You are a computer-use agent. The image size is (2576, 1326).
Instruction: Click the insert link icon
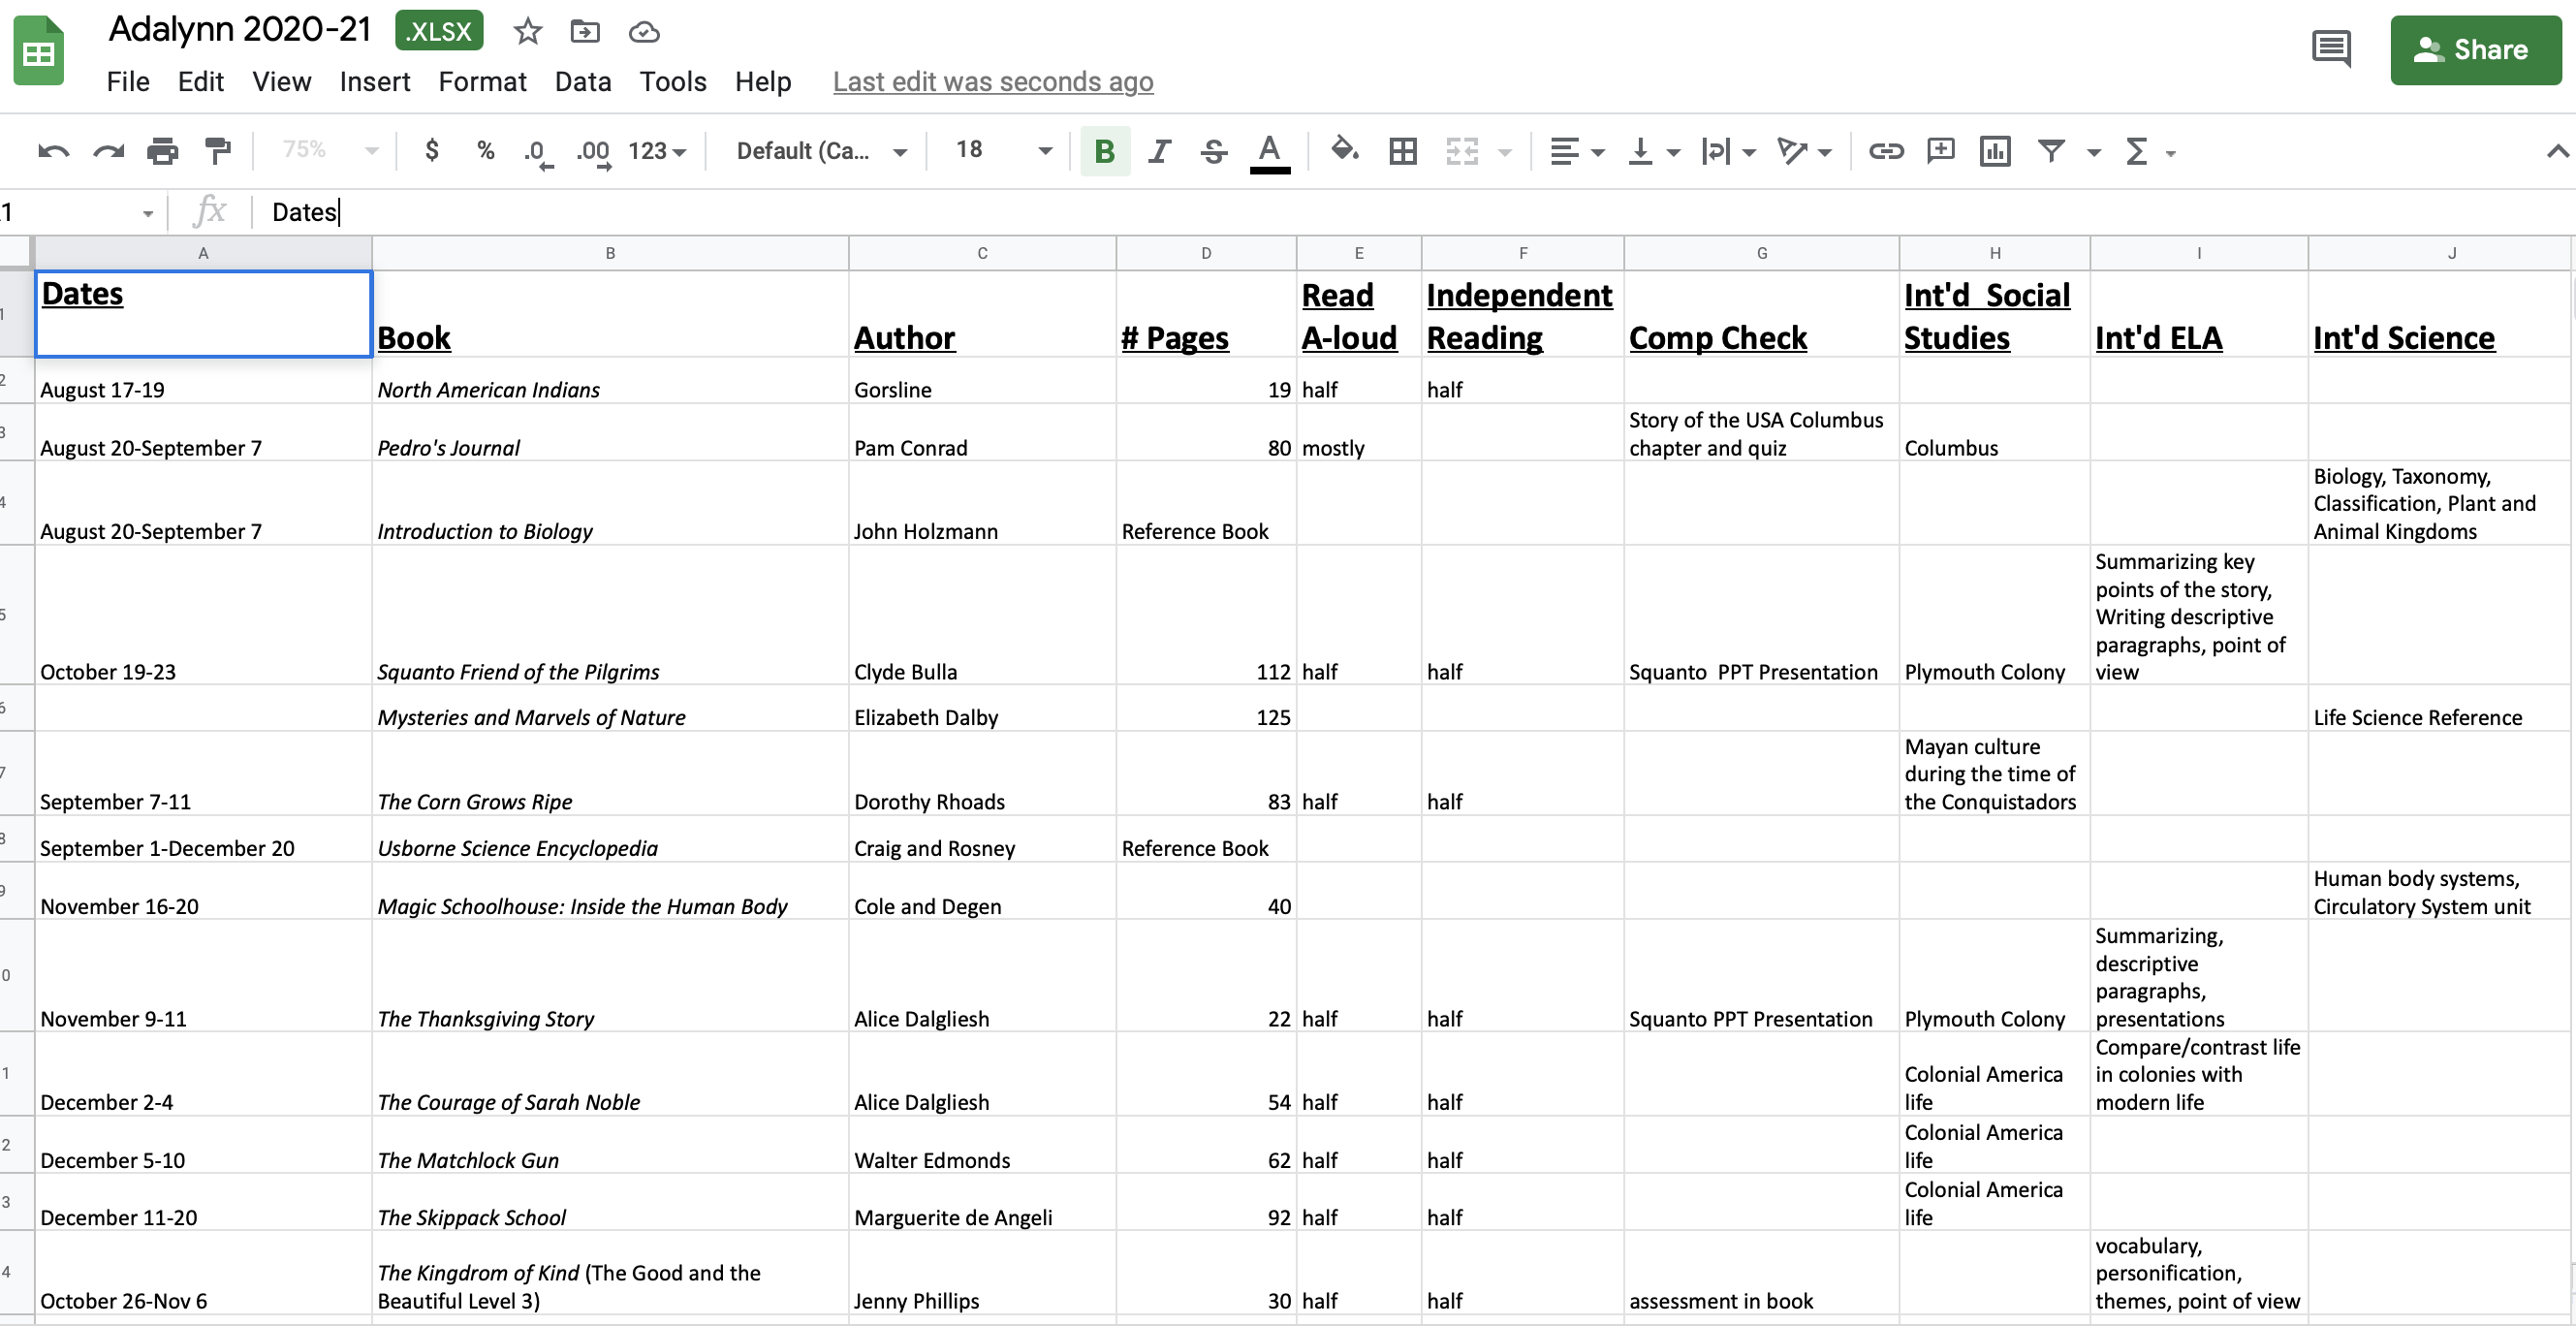(1885, 152)
